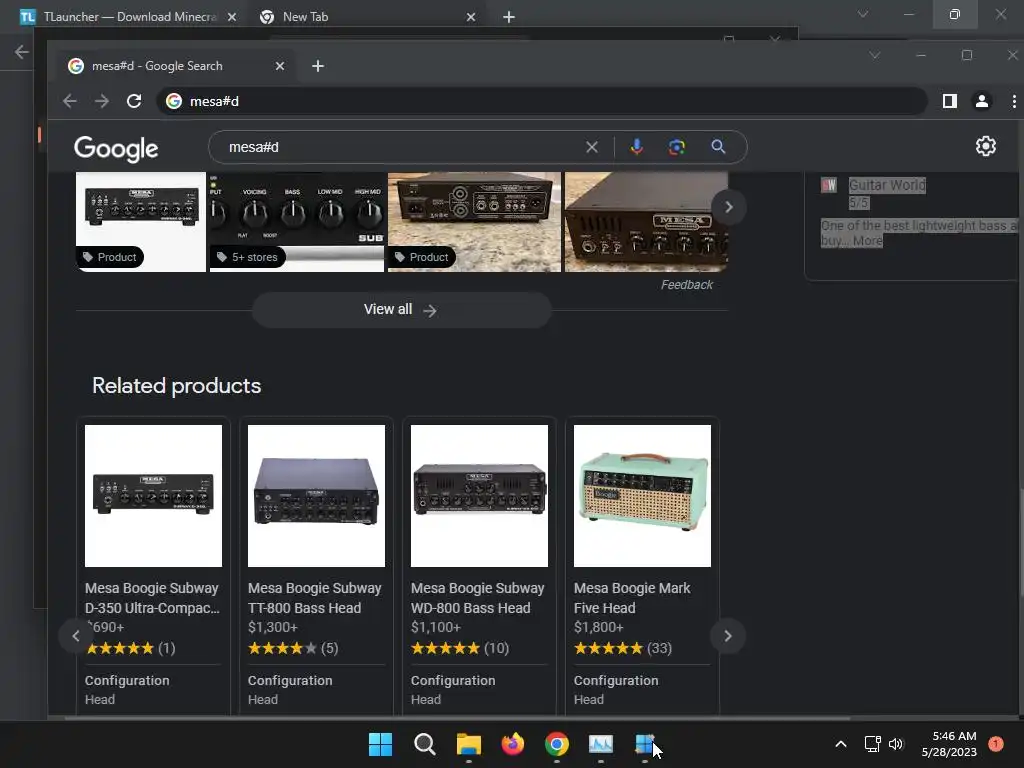This screenshot has width=1024, height=768.
Task: Open the clock showing 5:46 AM
Action: click(949, 744)
